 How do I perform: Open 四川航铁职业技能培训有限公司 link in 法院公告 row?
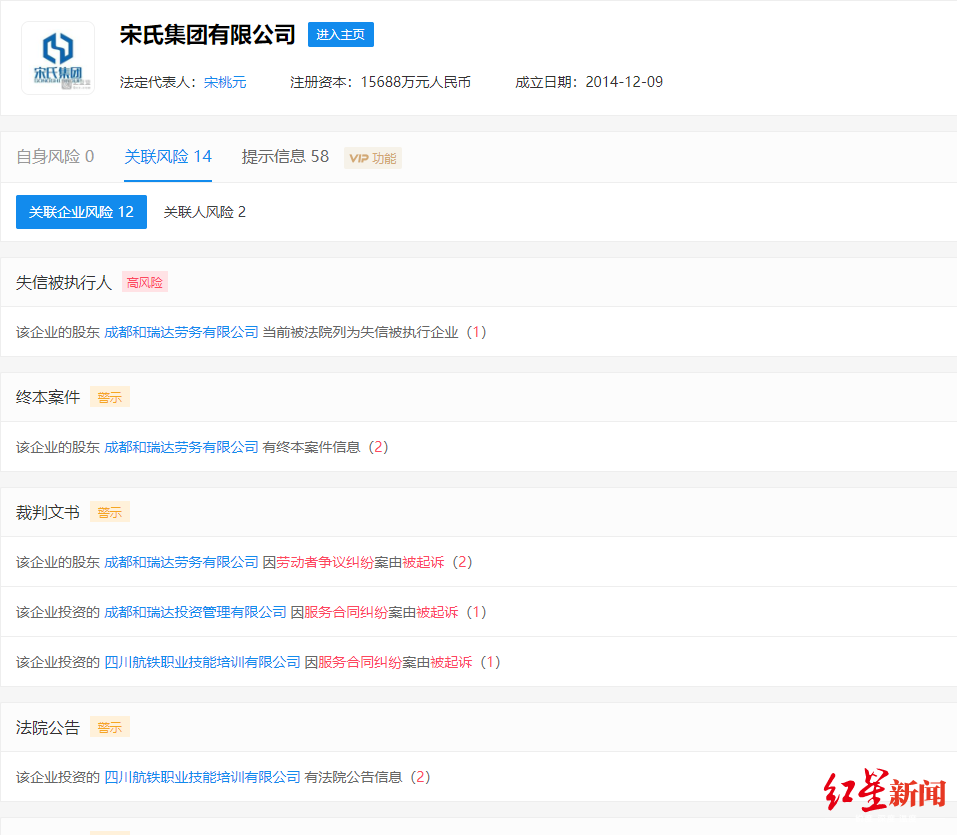203,777
